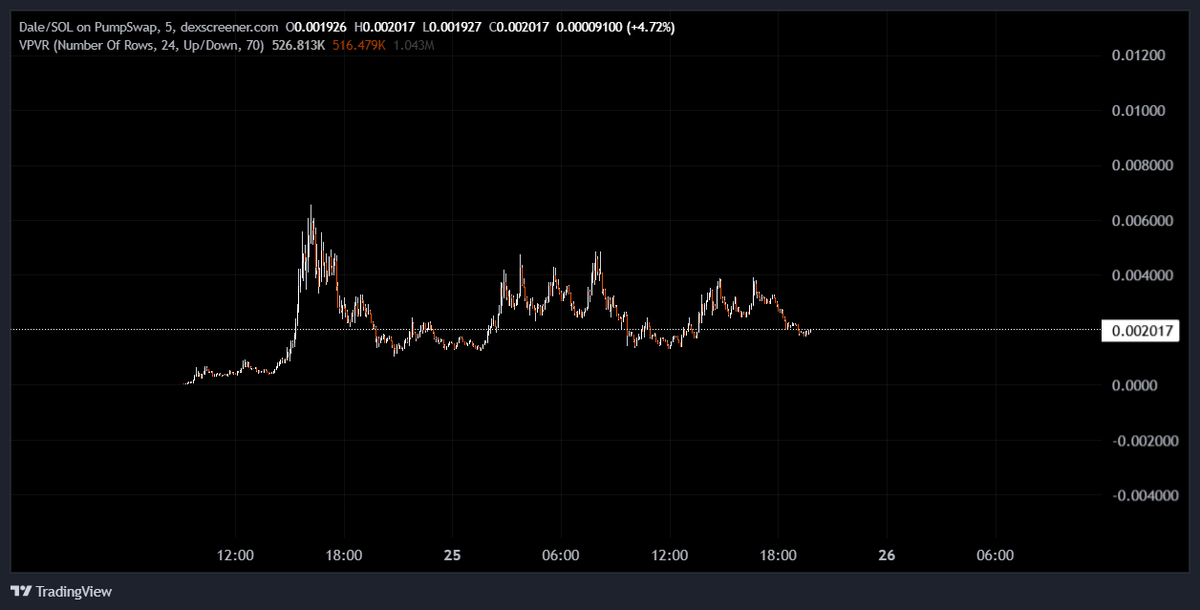Click the H0.002017 high value in header
The height and width of the screenshot is (610, 1200).
point(385,28)
